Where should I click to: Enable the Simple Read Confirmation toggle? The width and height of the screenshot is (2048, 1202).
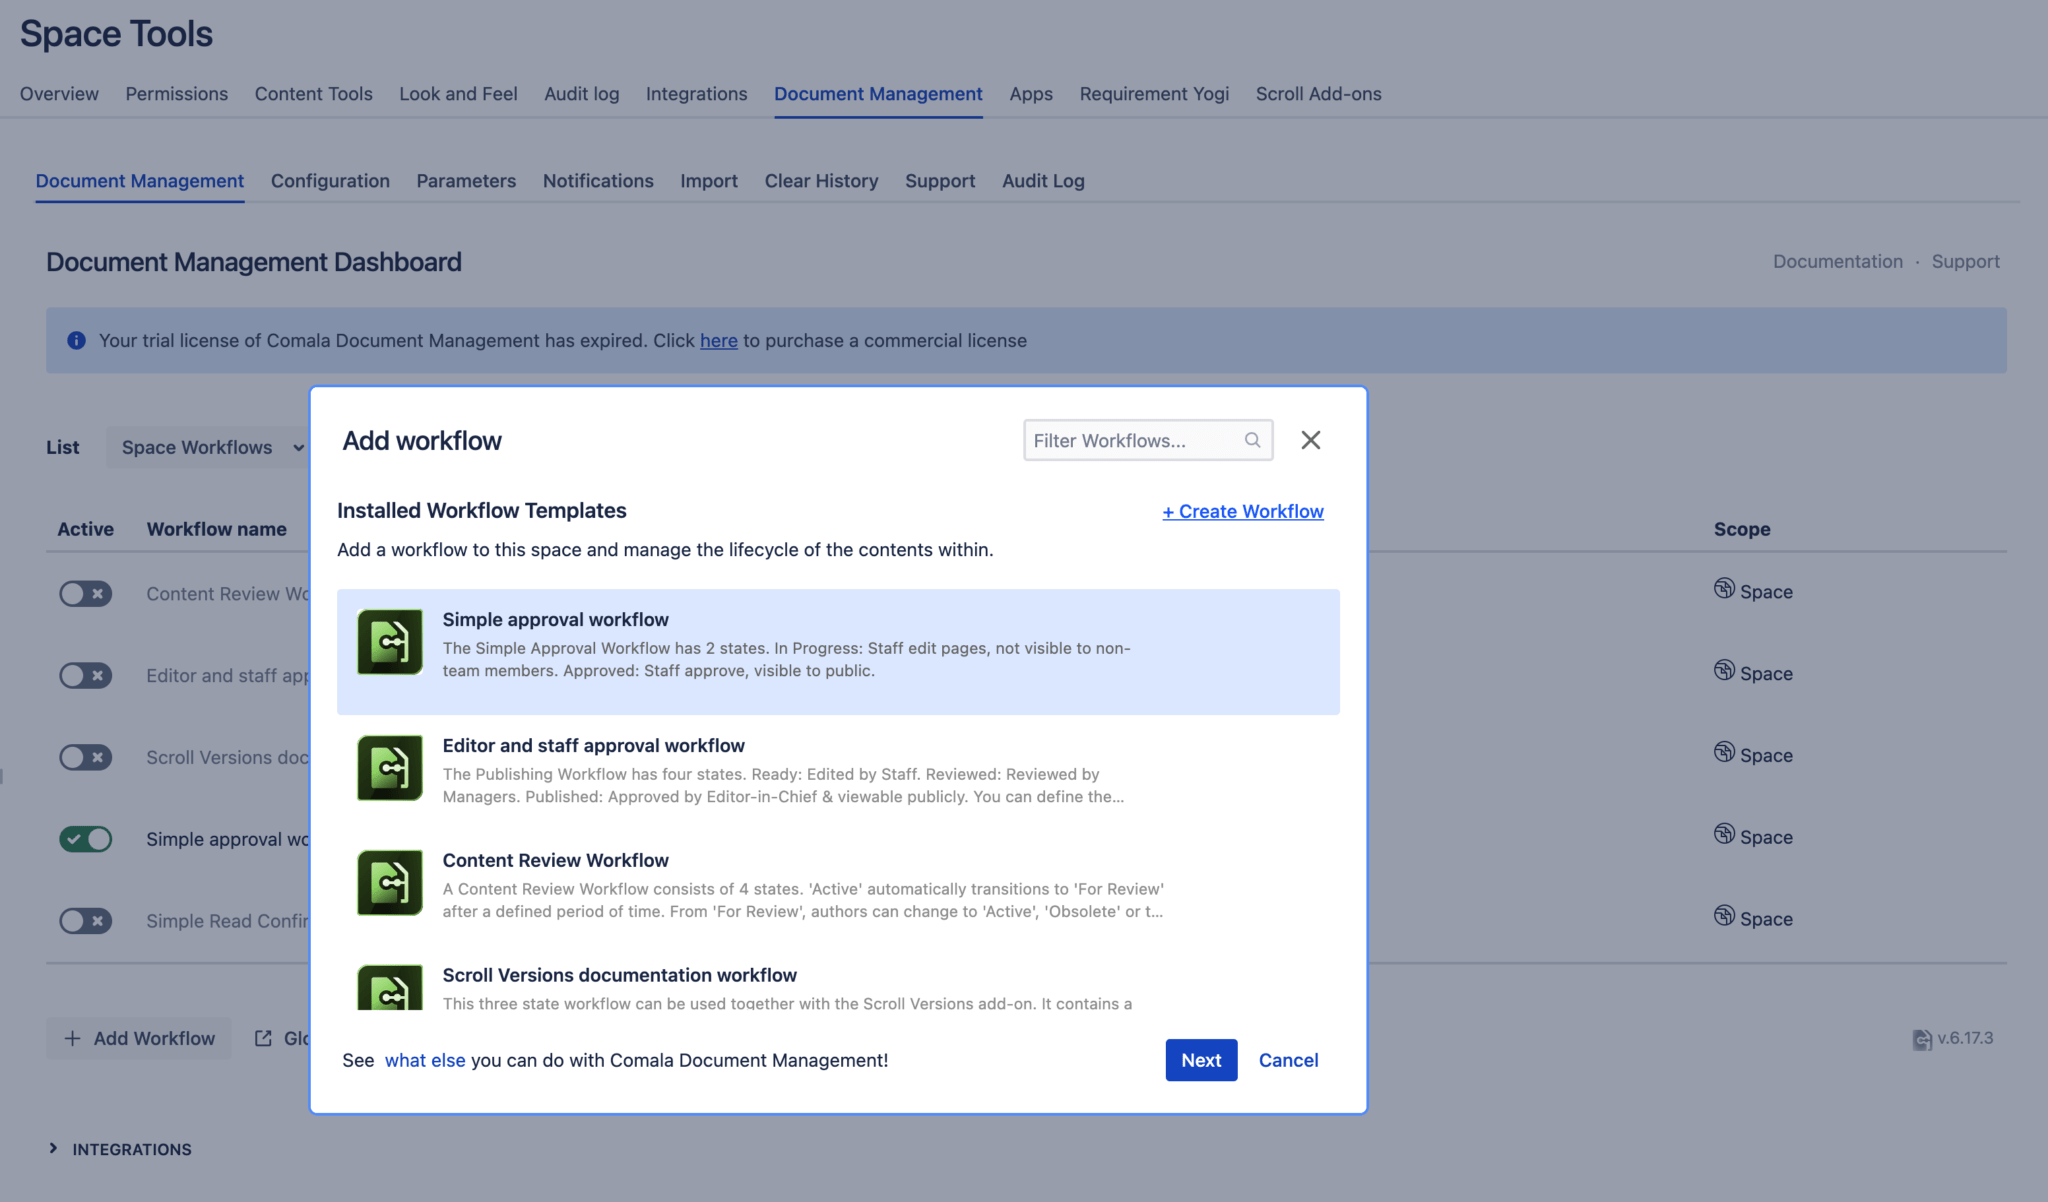[x=86, y=921]
